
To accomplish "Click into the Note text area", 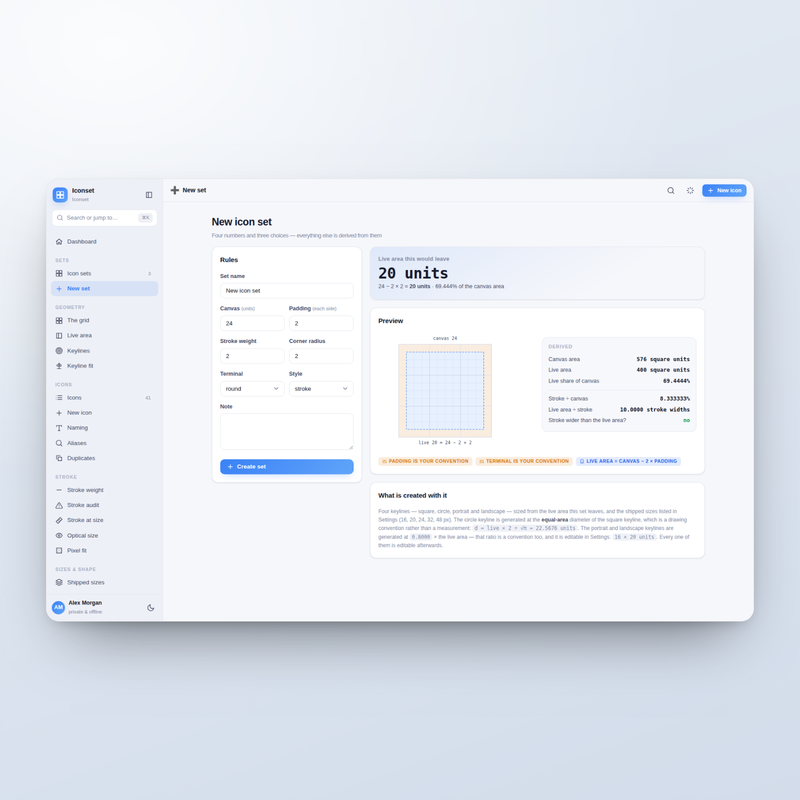I will pos(287,432).
